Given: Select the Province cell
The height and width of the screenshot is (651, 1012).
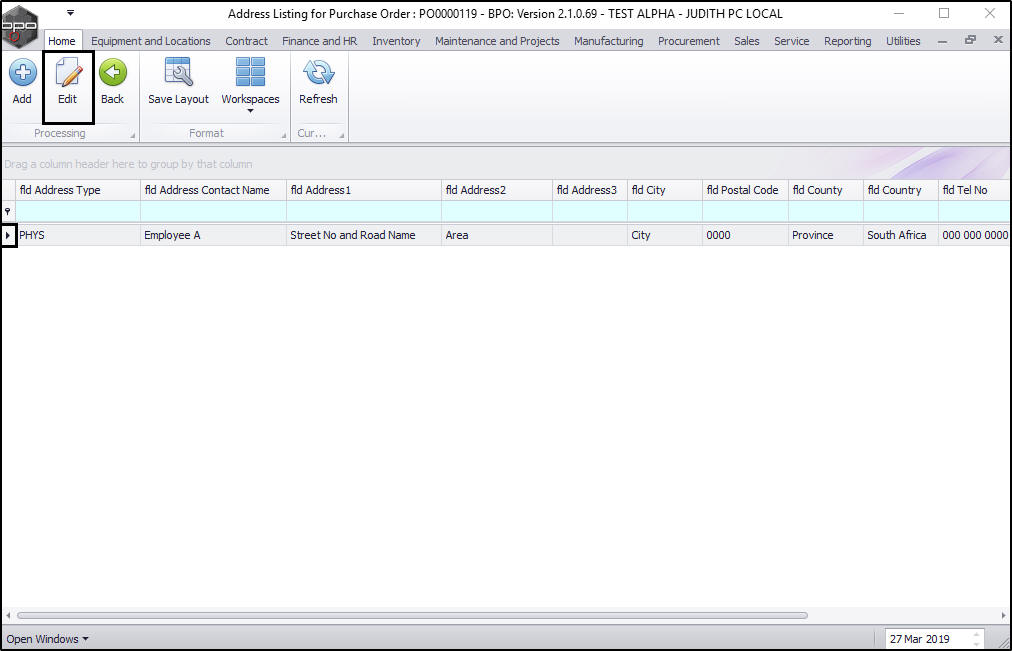Looking at the screenshot, I should (825, 235).
